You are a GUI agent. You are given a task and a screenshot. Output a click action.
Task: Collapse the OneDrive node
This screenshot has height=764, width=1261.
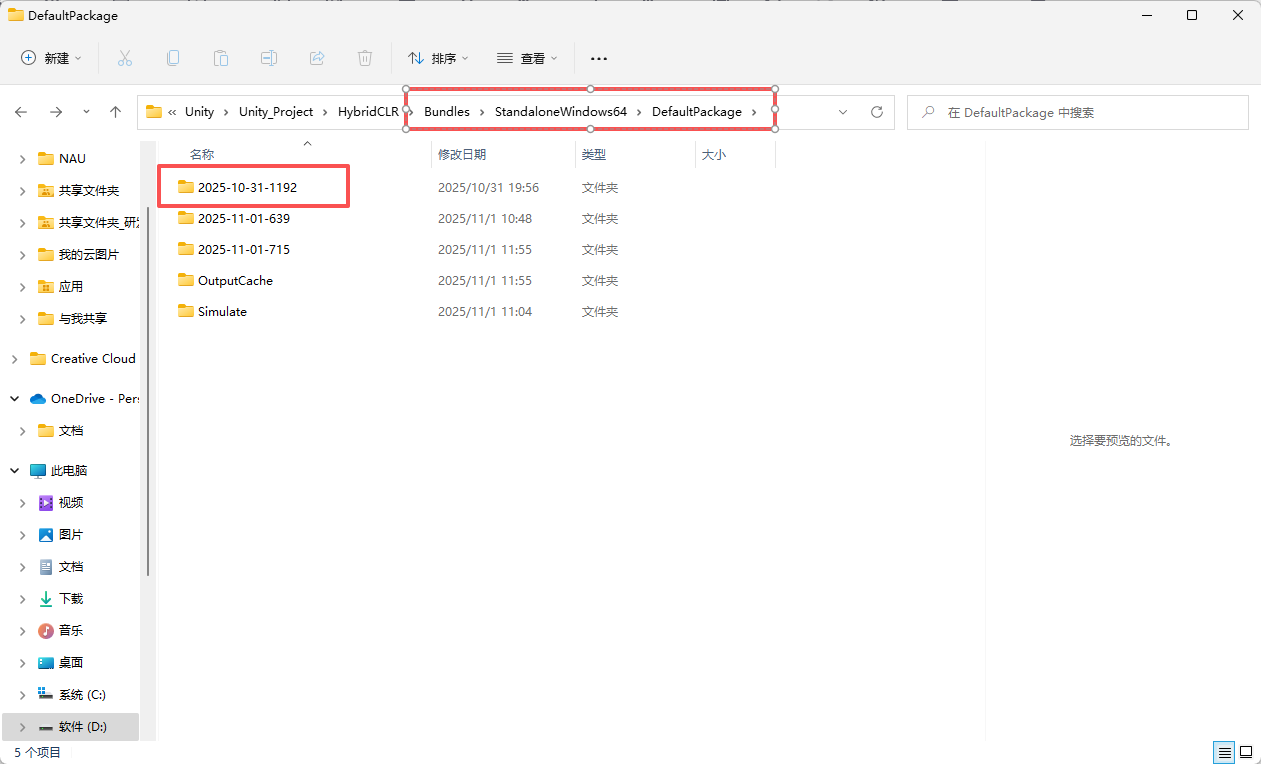coord(14,399)
